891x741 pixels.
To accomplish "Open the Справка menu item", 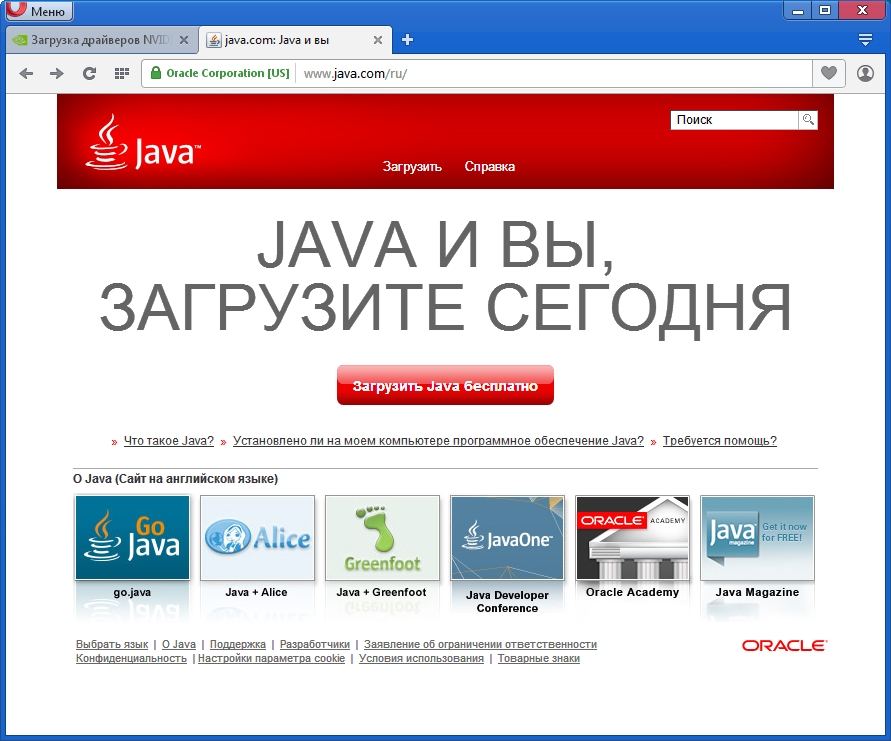I will pos(490,166).
